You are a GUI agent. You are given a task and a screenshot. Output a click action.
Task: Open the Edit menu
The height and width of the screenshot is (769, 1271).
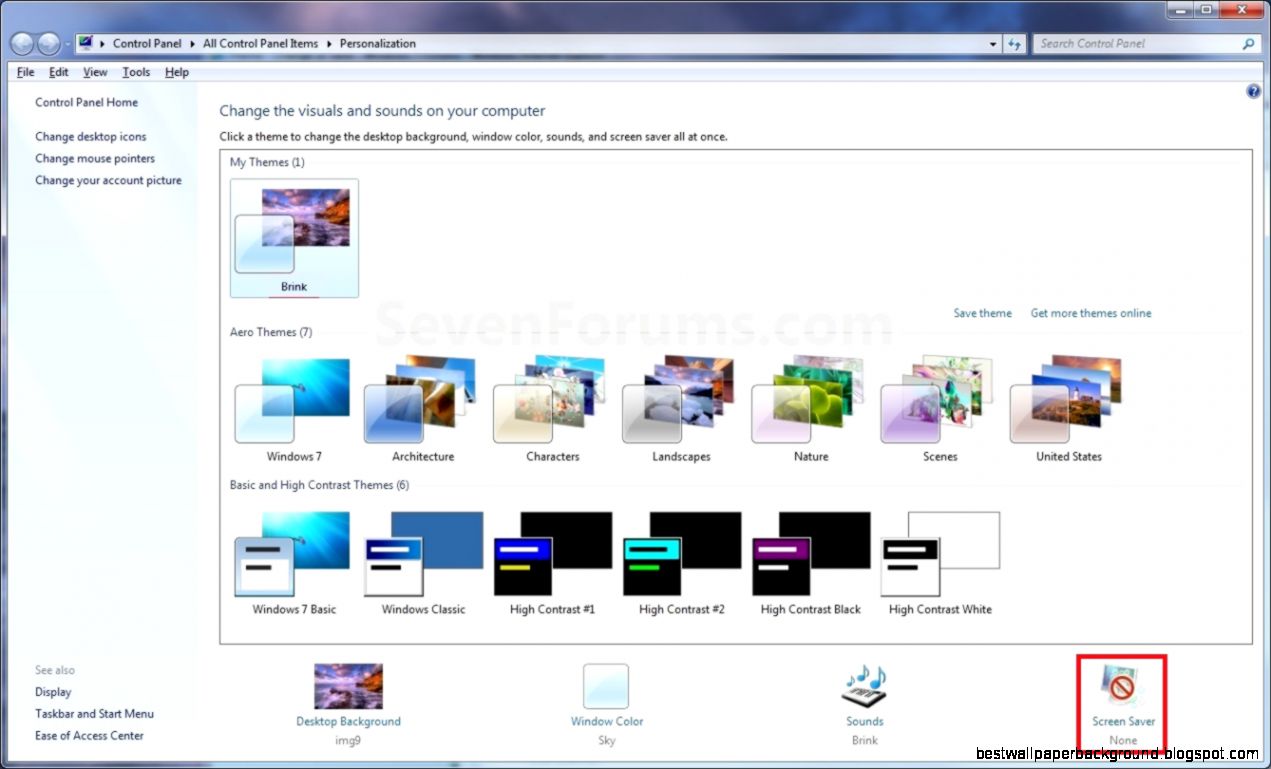(59, 72)
